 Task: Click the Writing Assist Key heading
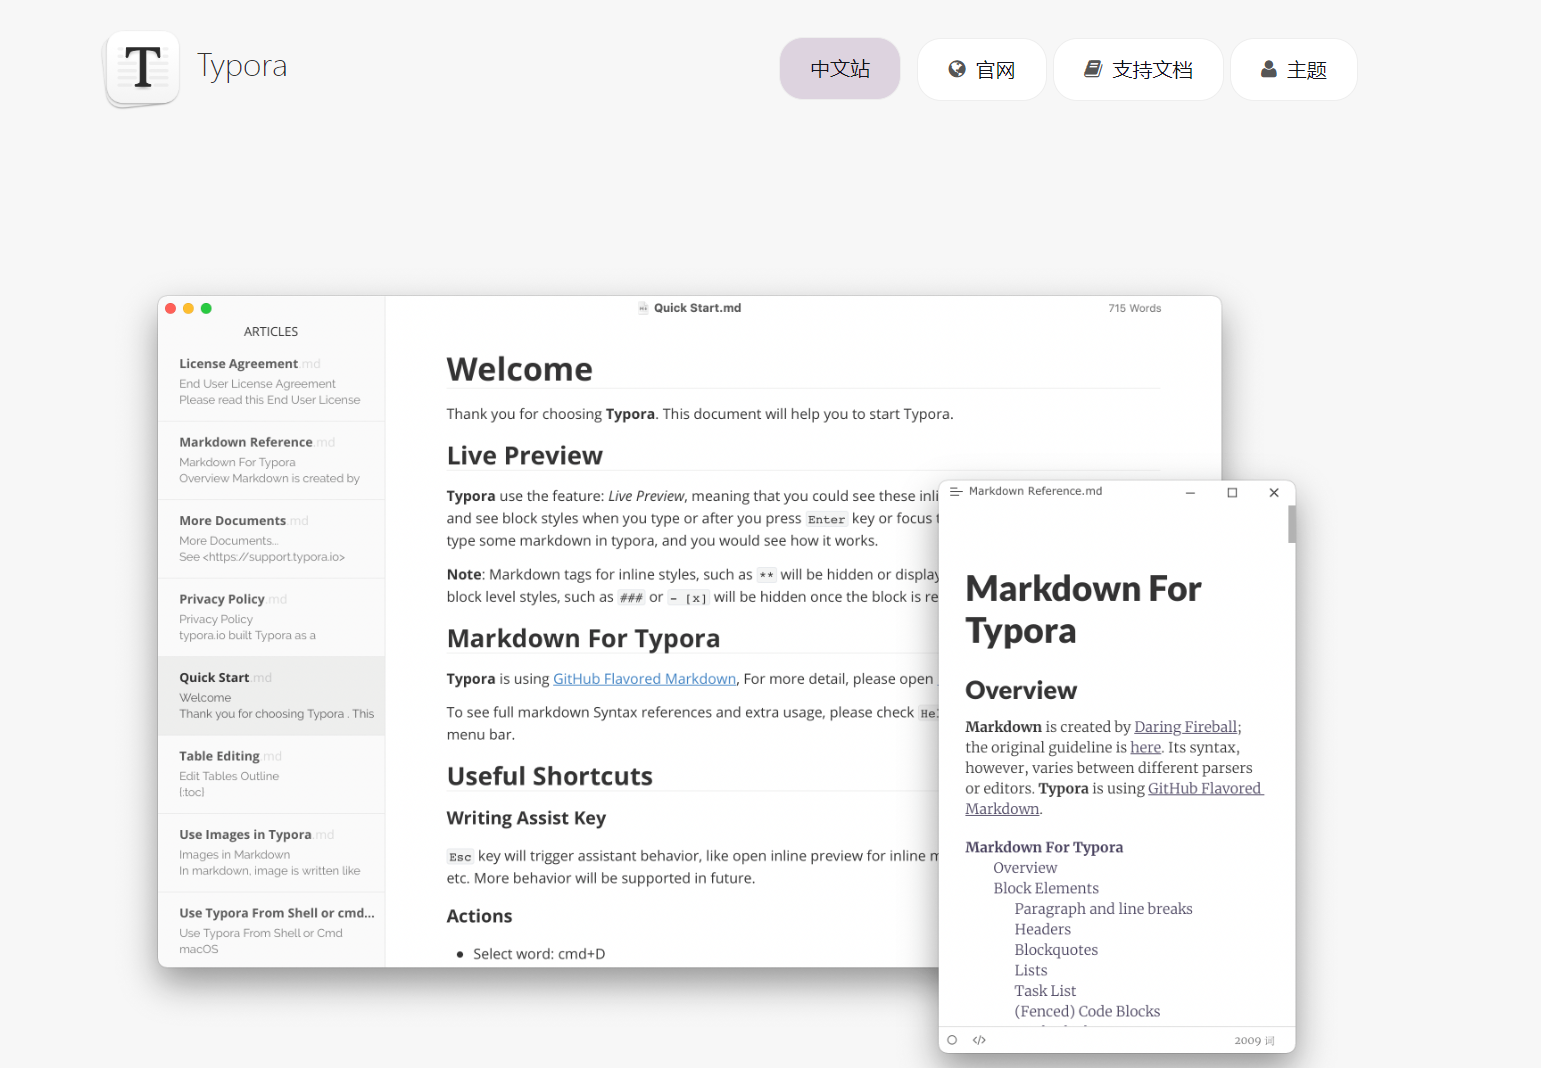[x=526, y=818]
